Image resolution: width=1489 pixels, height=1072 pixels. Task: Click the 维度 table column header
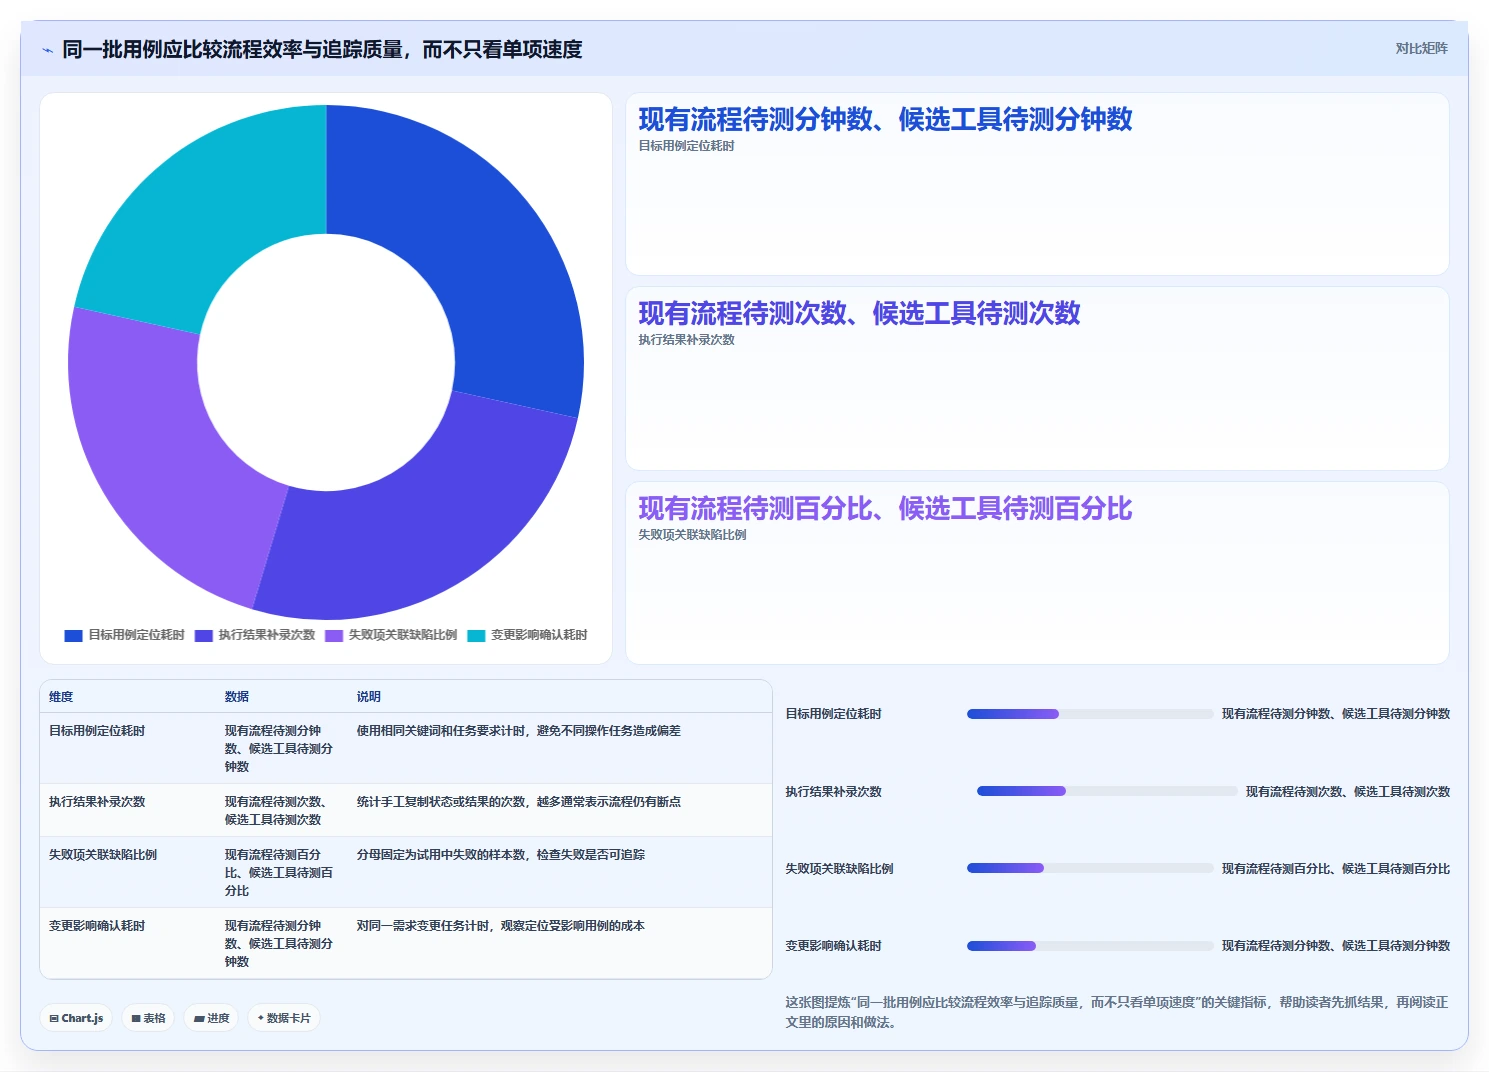point(61,697)
